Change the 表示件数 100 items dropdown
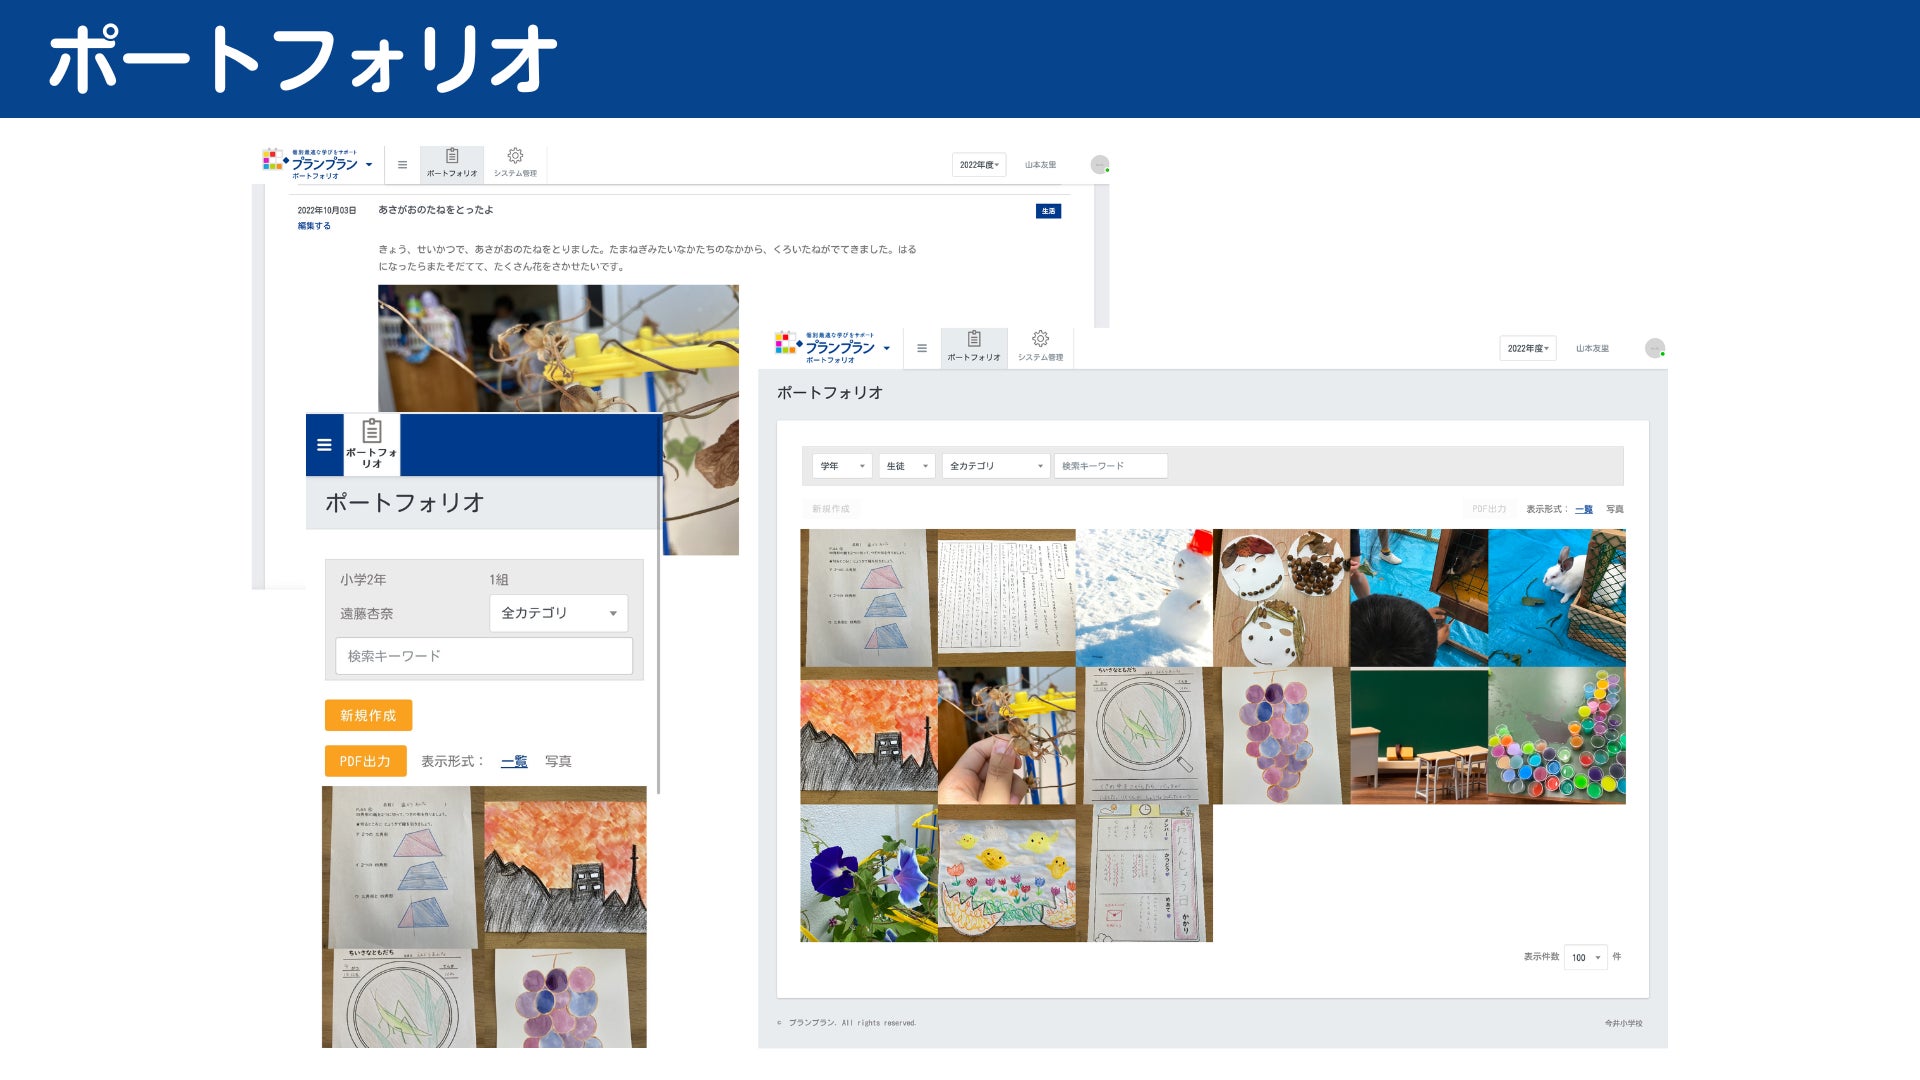This screenshot has height=1080, width=1920. click(1585, 958)
